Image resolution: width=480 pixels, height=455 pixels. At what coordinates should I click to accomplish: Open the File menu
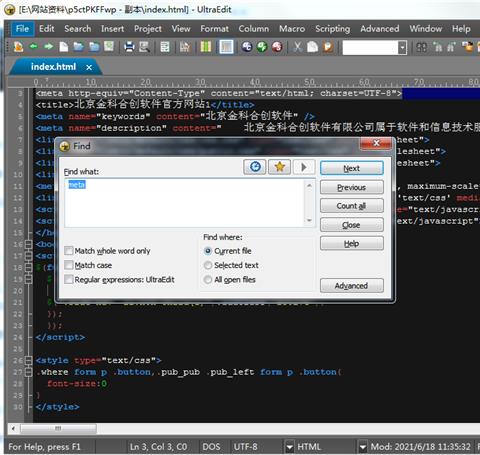click(x=22, y=29)
